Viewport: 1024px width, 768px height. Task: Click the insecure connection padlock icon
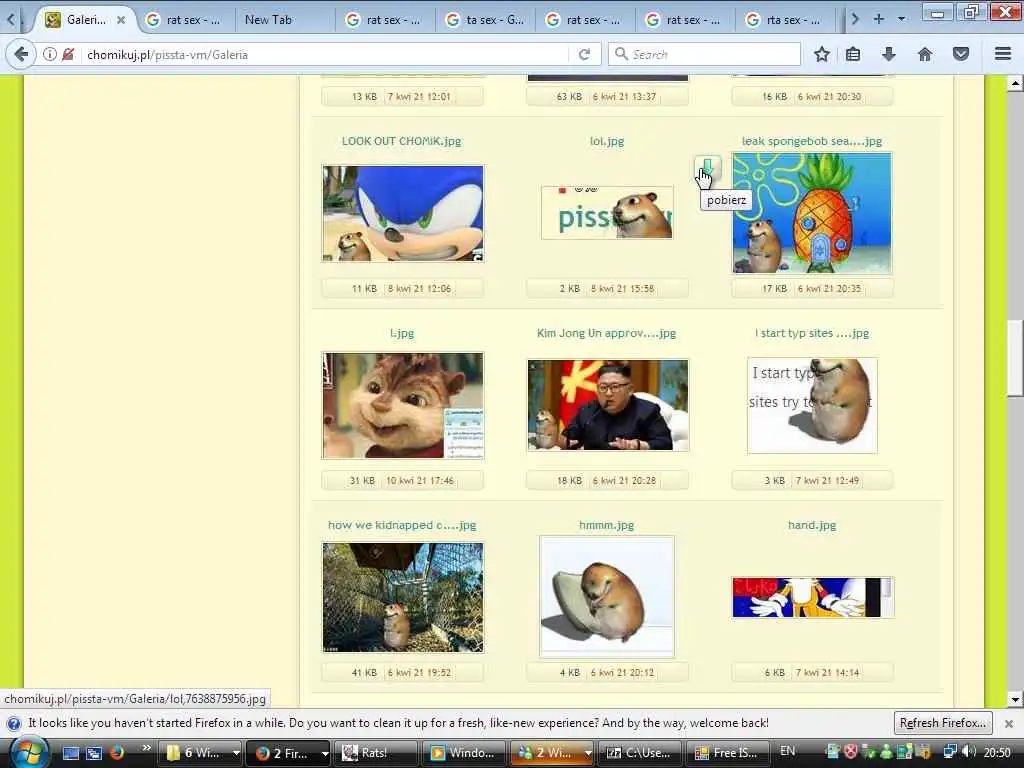tap(68, 54)
